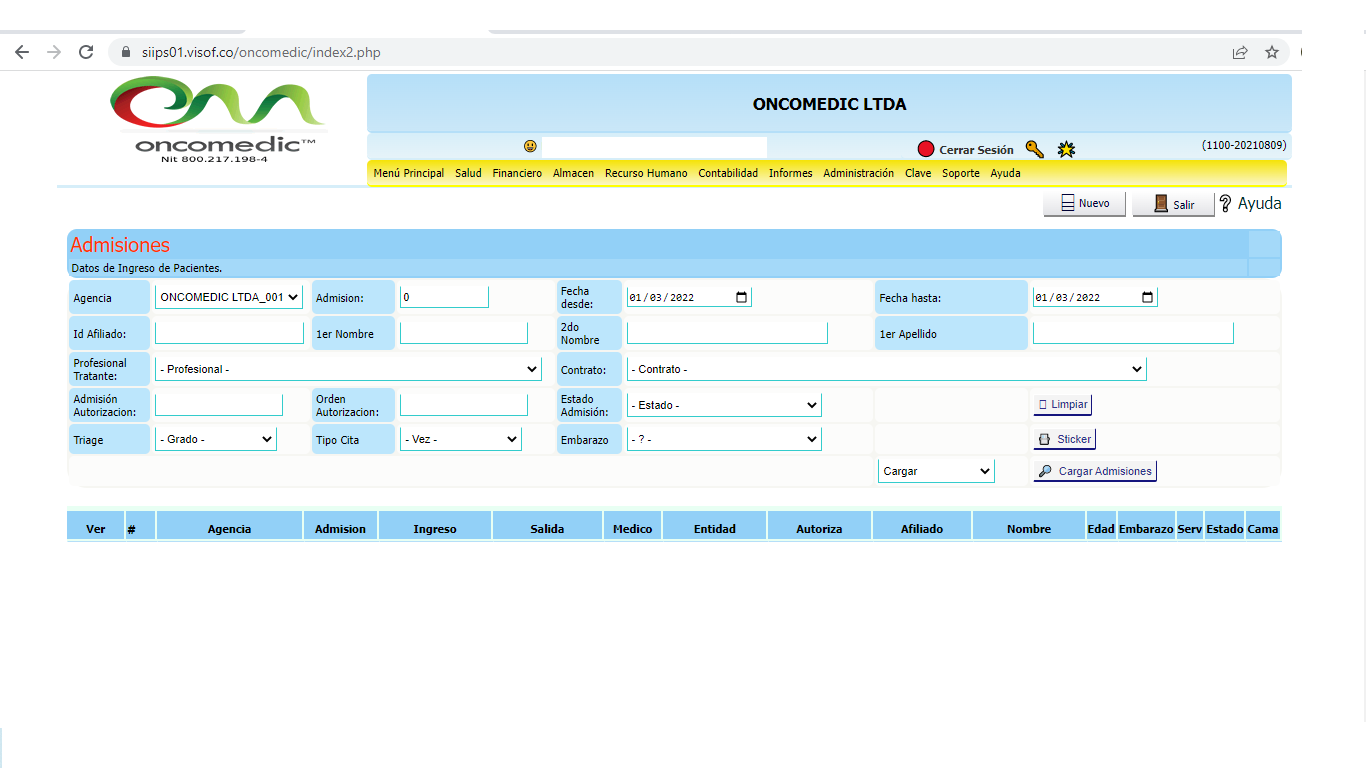Click the yellow key icon

(1035, 150)
